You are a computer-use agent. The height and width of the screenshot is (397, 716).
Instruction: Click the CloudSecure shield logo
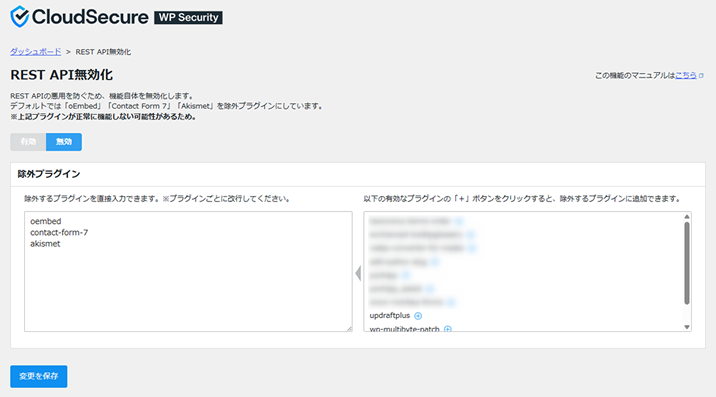point(20,16)
